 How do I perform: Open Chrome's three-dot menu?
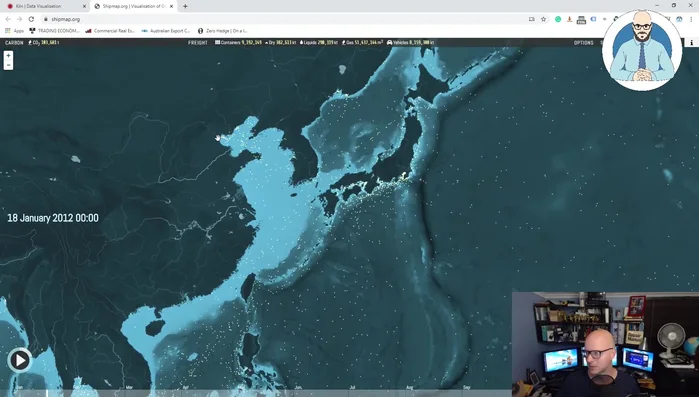click(691, 19)
